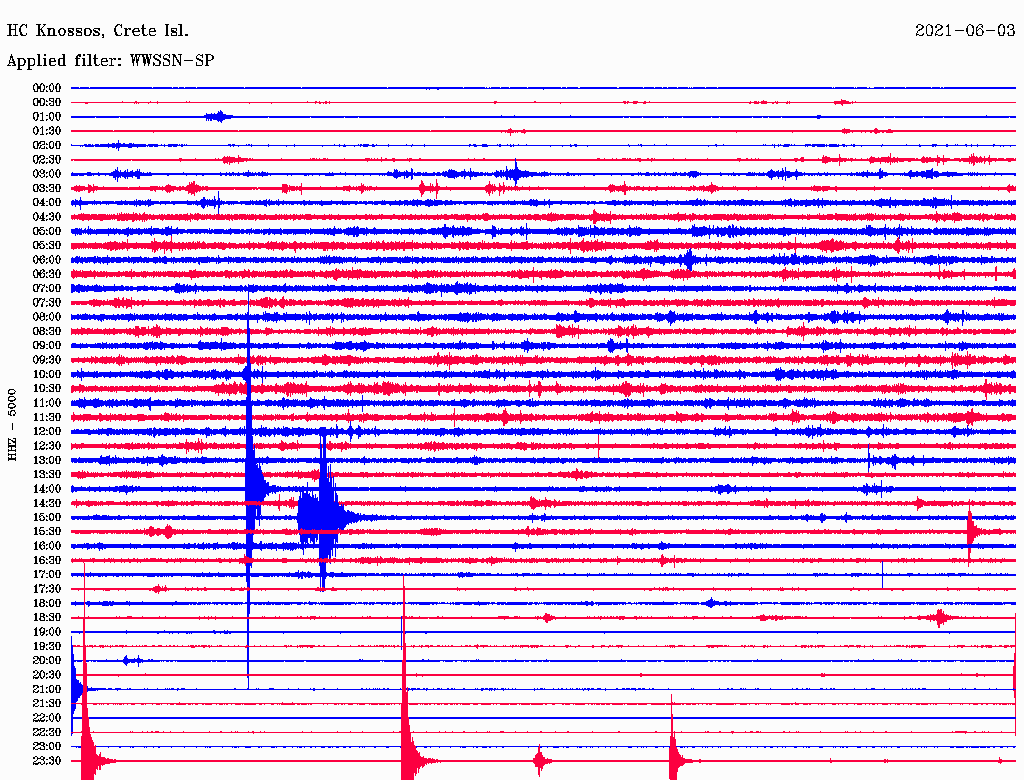
Task: Select the 17:00 time row label
Action: [47, 574]
